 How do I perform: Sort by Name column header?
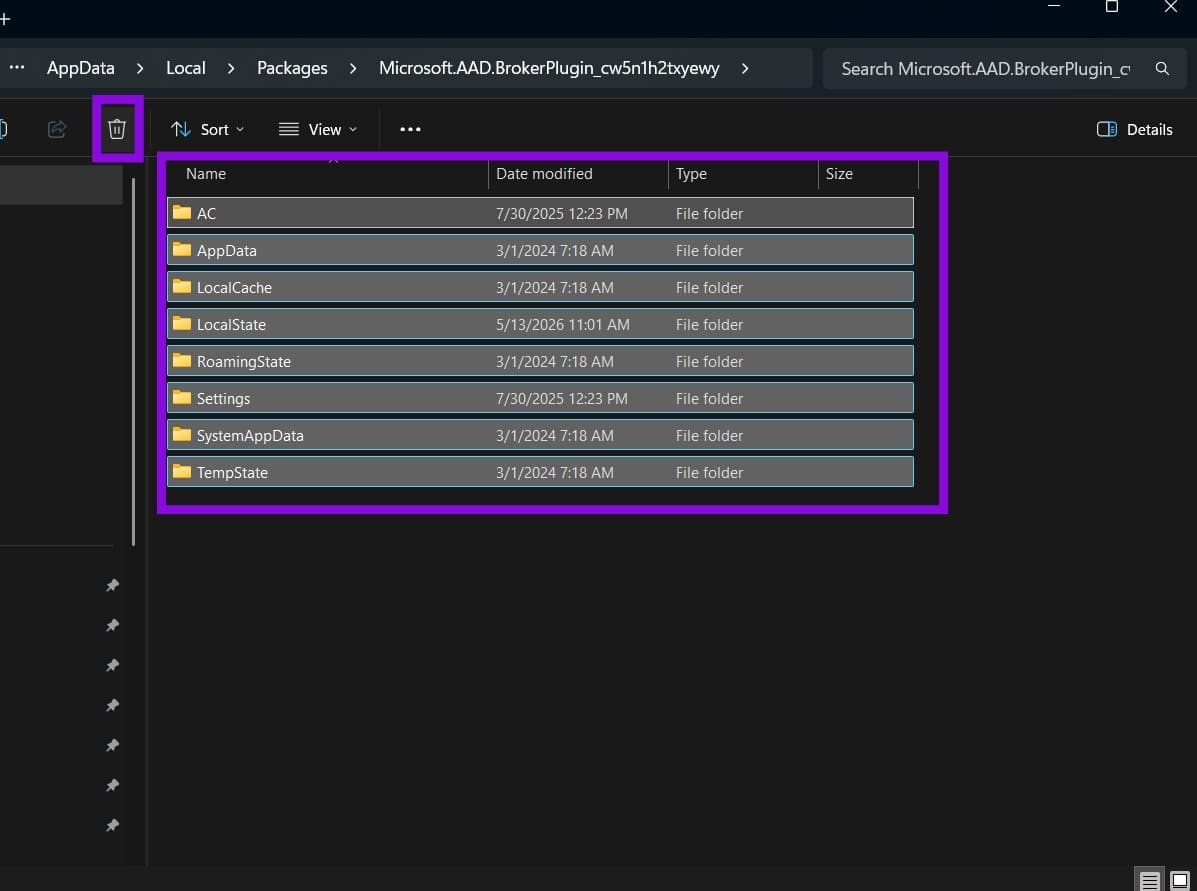click(x=328, y=174)
